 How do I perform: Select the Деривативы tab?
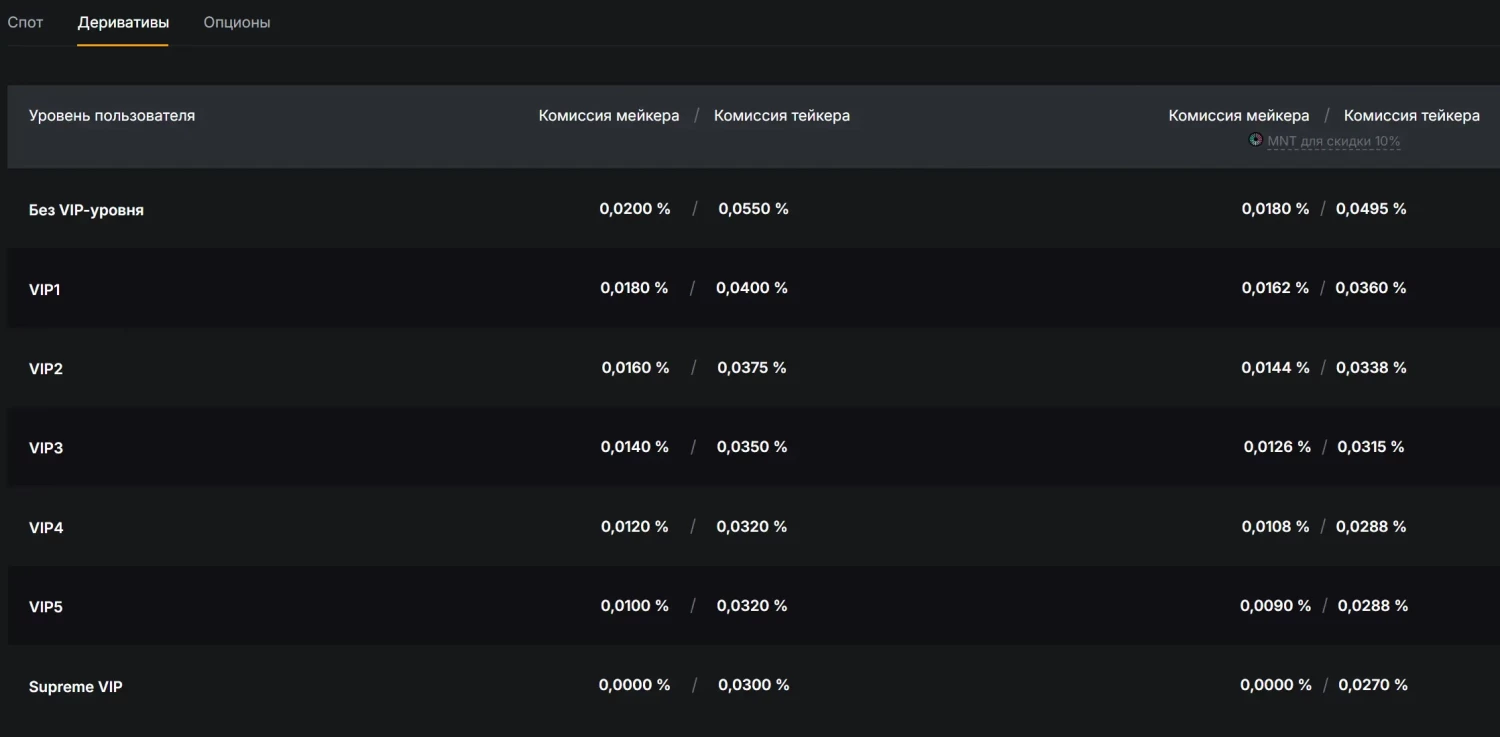123,22
